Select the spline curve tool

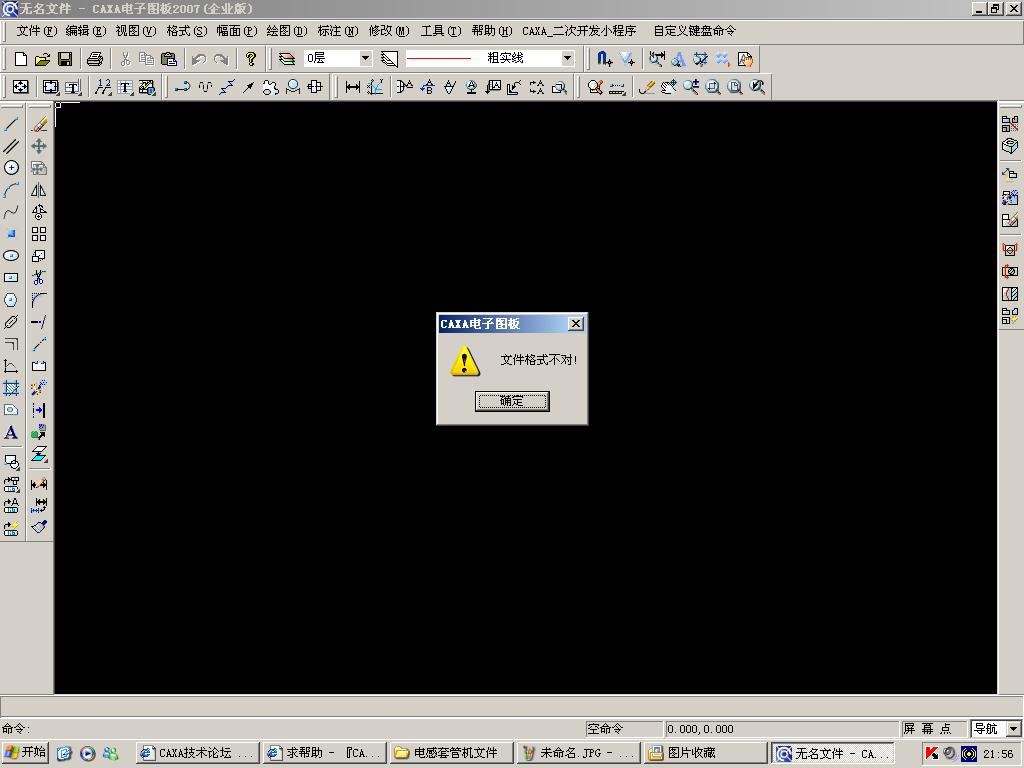click(11, 212)
